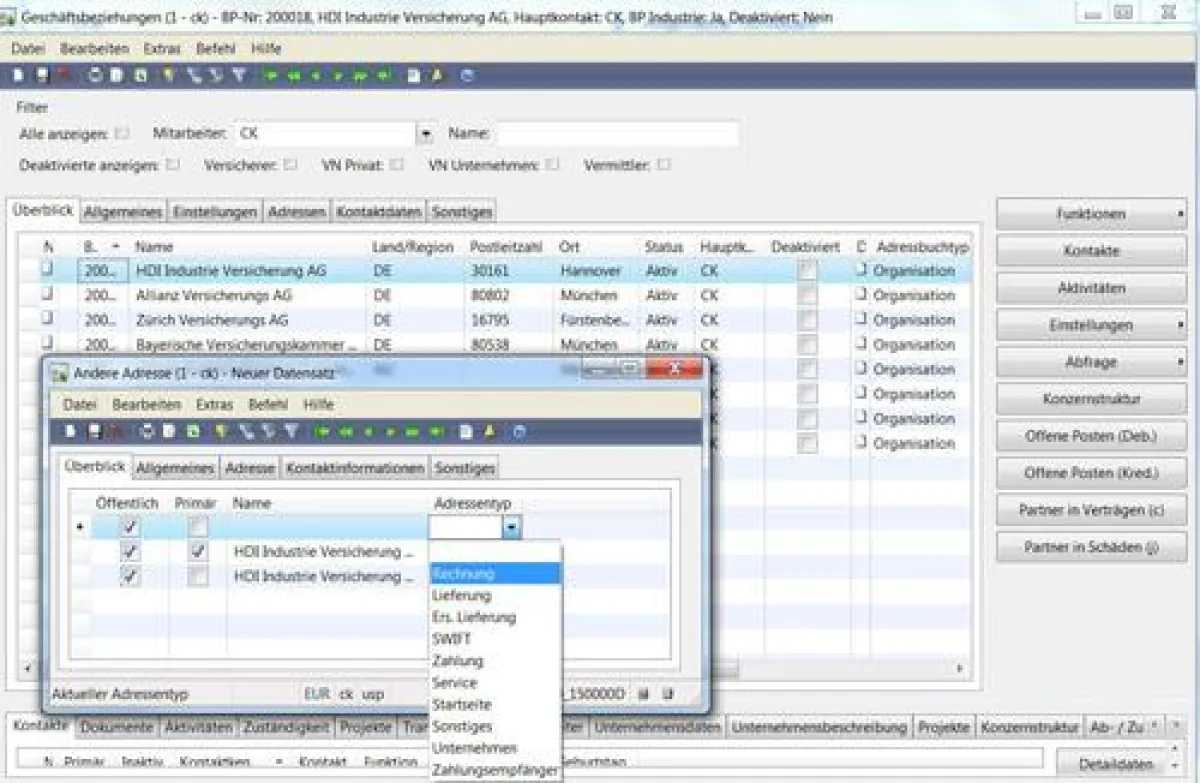The image size is (1200, 783).
Task: Click the Save icon in Andere Adresse toolbar
Action: point(95,432)
